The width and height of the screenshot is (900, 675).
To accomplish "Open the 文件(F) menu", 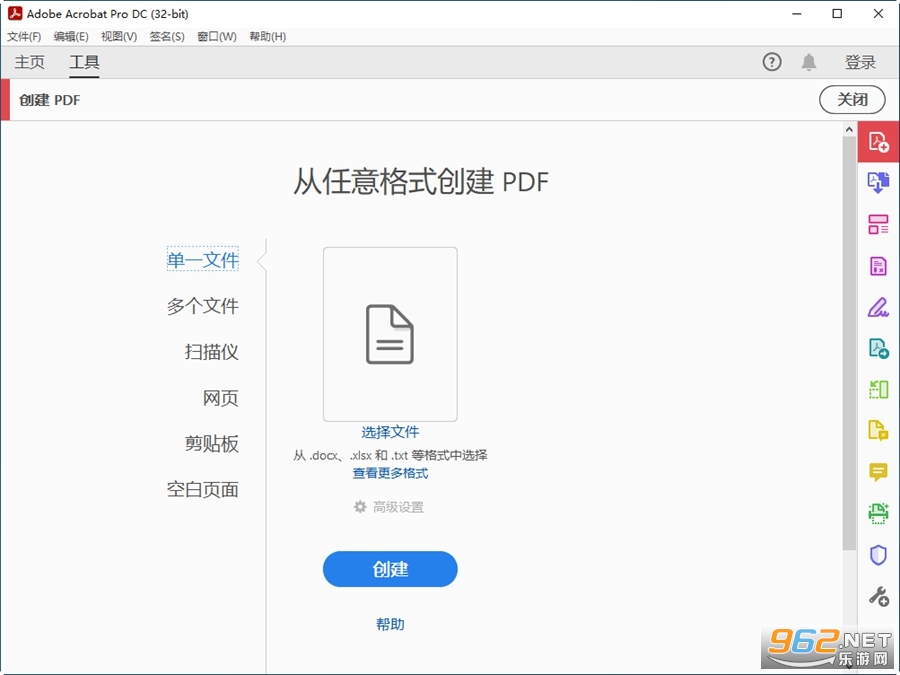I will coord(24,37).
